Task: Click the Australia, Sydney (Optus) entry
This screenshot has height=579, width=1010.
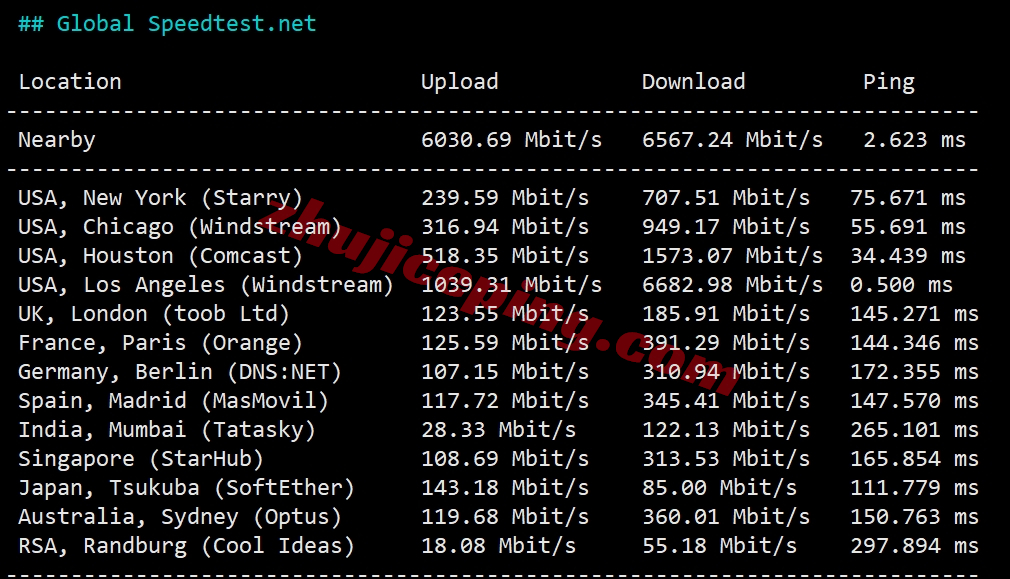Action: (180, 517)
